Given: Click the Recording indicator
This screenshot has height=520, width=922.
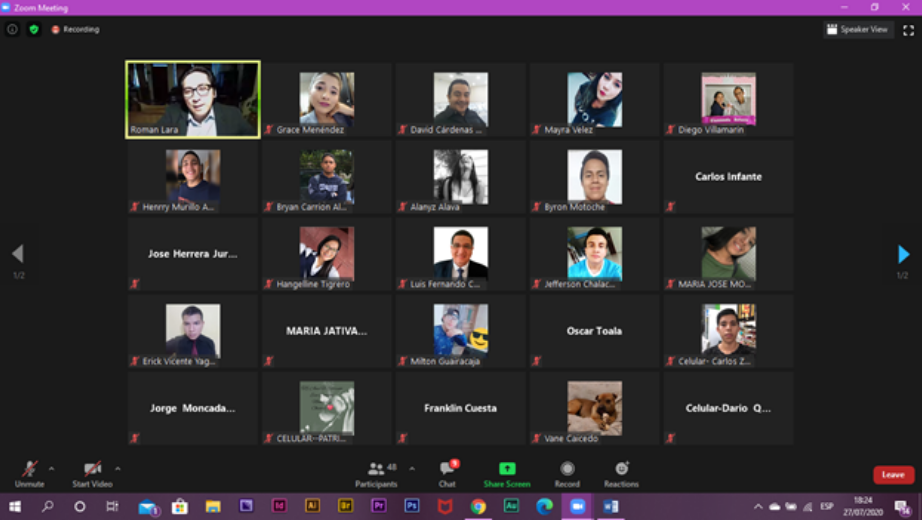Looking at the screenshot, I should pyautogui.click(x=75, y=29).
